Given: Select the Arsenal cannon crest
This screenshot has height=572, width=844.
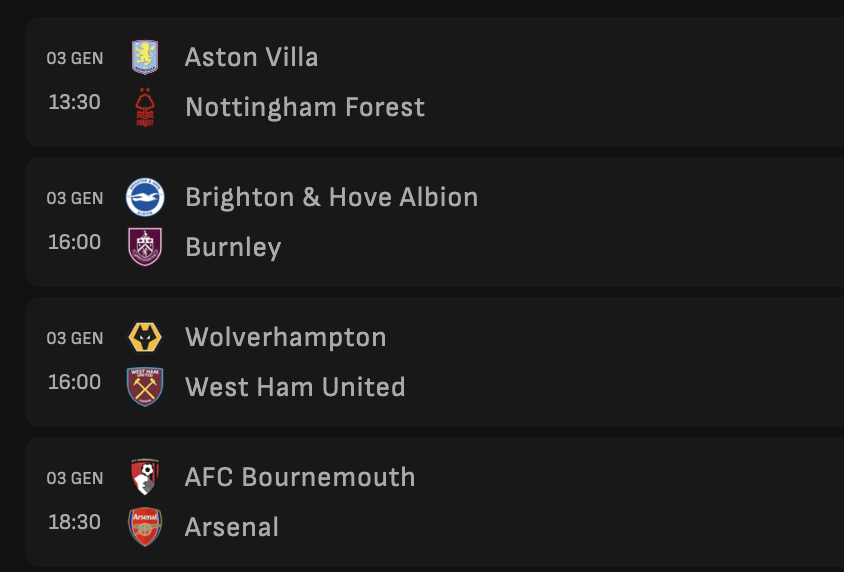Looking at the screenshot, I should click(145, 527).
